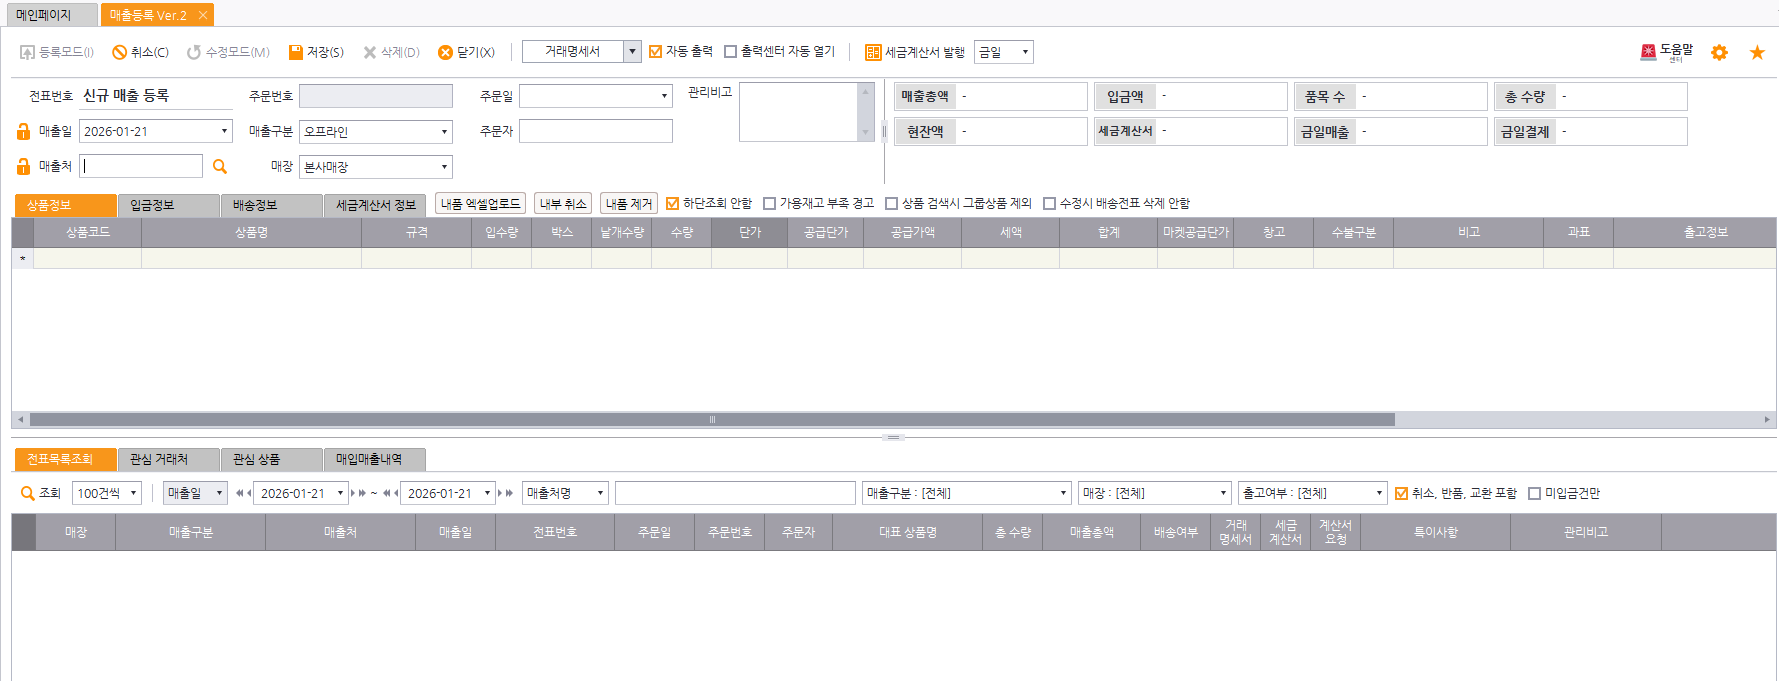The image size is (1779, 681).
Task: Click the magnifier icon beside 매출처 field
Action: click(x=220, y=167)
